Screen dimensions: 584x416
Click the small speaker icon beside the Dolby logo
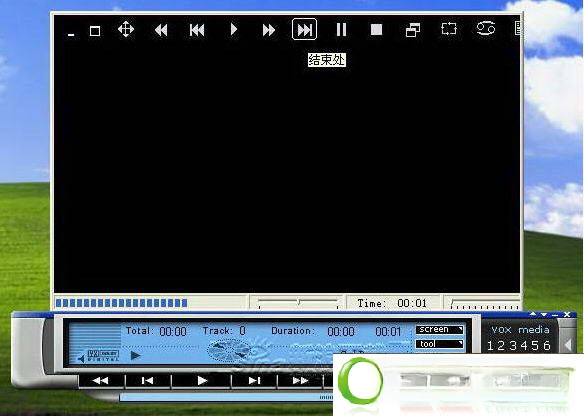point(81,359)
